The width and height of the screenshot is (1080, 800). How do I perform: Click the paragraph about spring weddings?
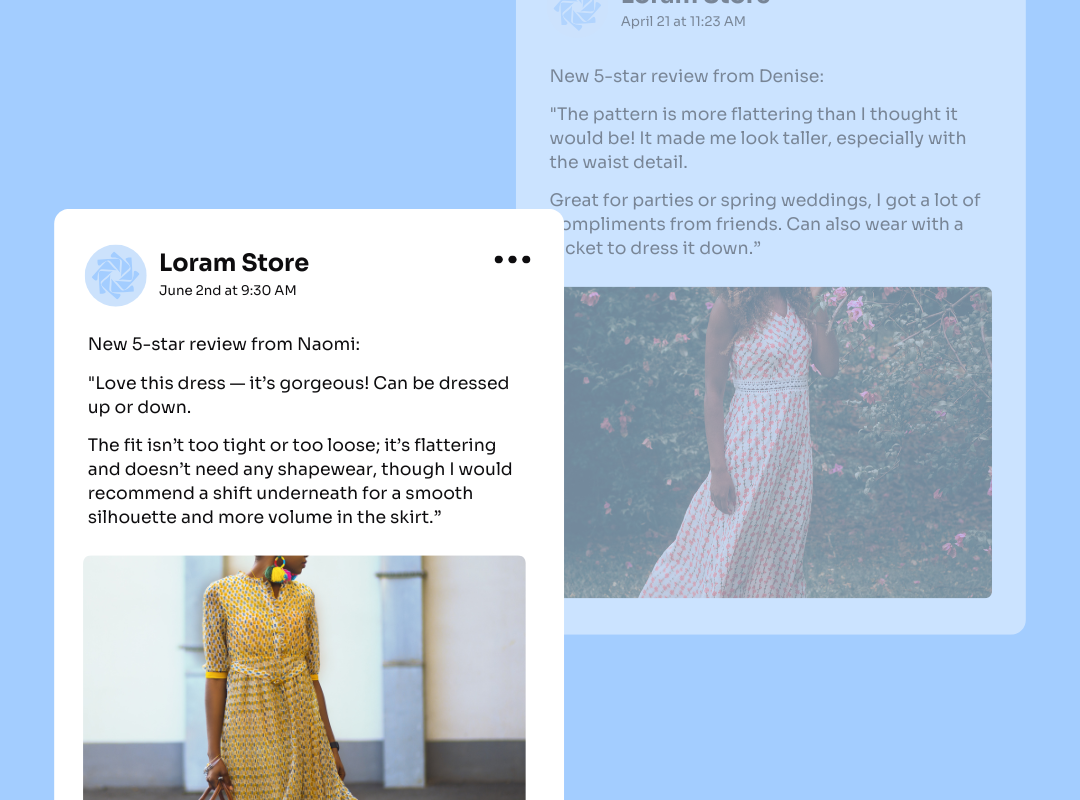(765, 224)
